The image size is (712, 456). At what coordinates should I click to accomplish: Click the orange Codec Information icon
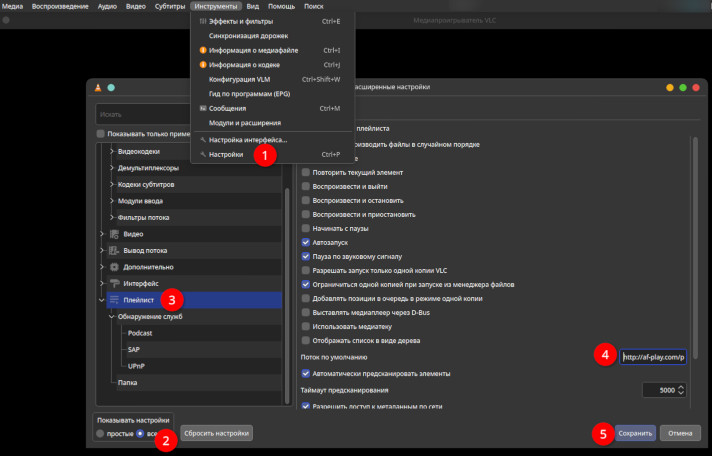click(x=203, y=64)
